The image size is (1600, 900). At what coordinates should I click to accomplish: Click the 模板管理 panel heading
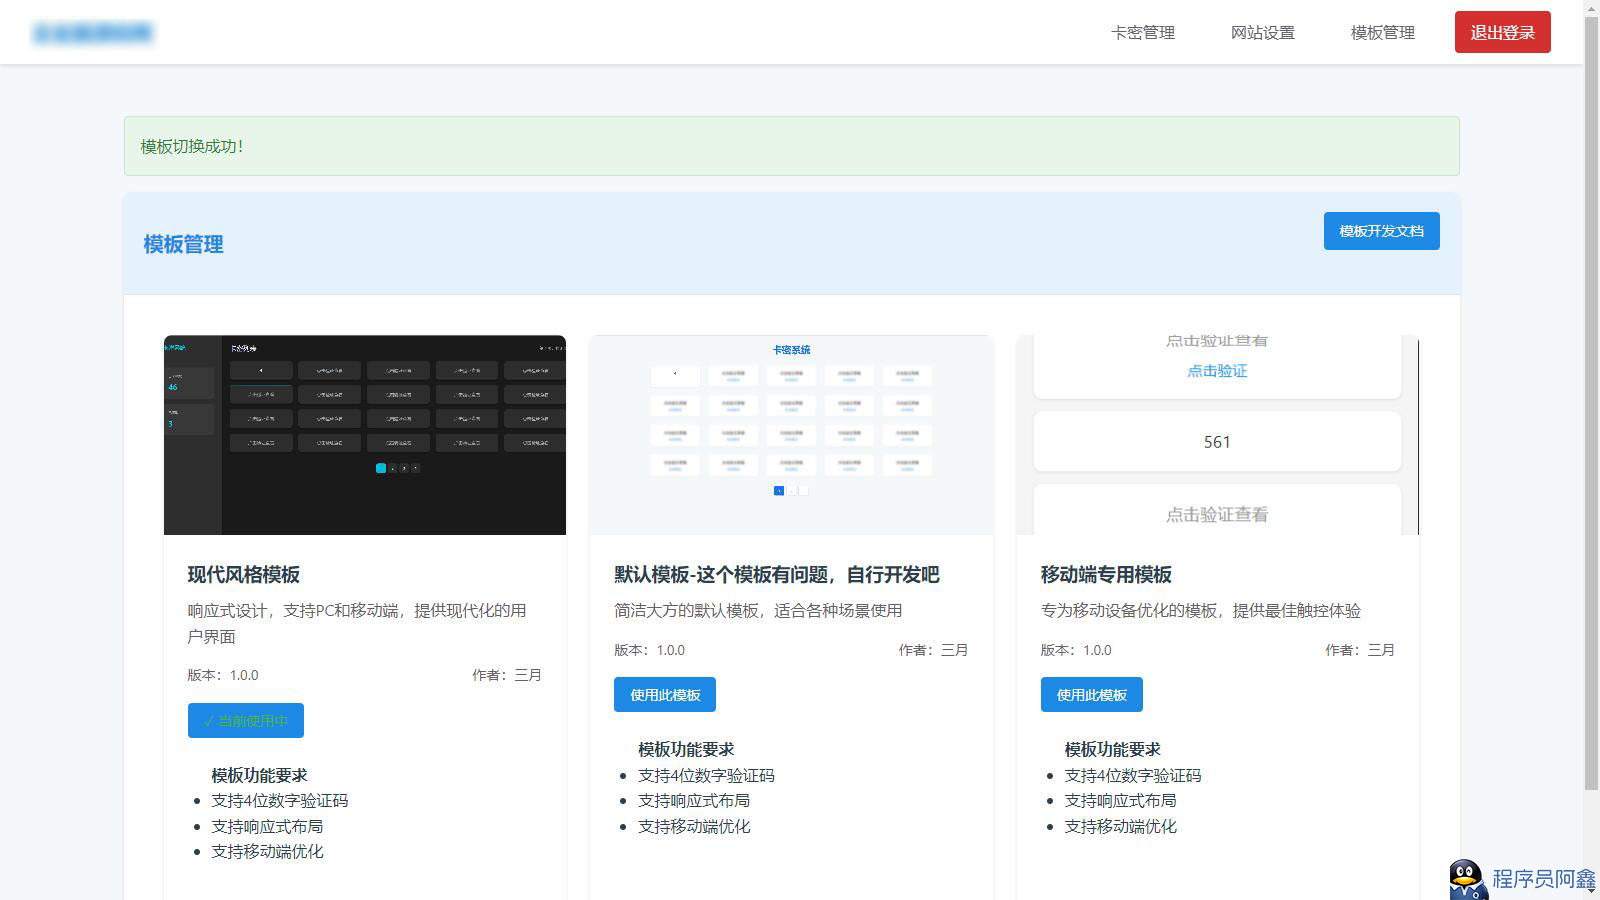tap(183, 244)
